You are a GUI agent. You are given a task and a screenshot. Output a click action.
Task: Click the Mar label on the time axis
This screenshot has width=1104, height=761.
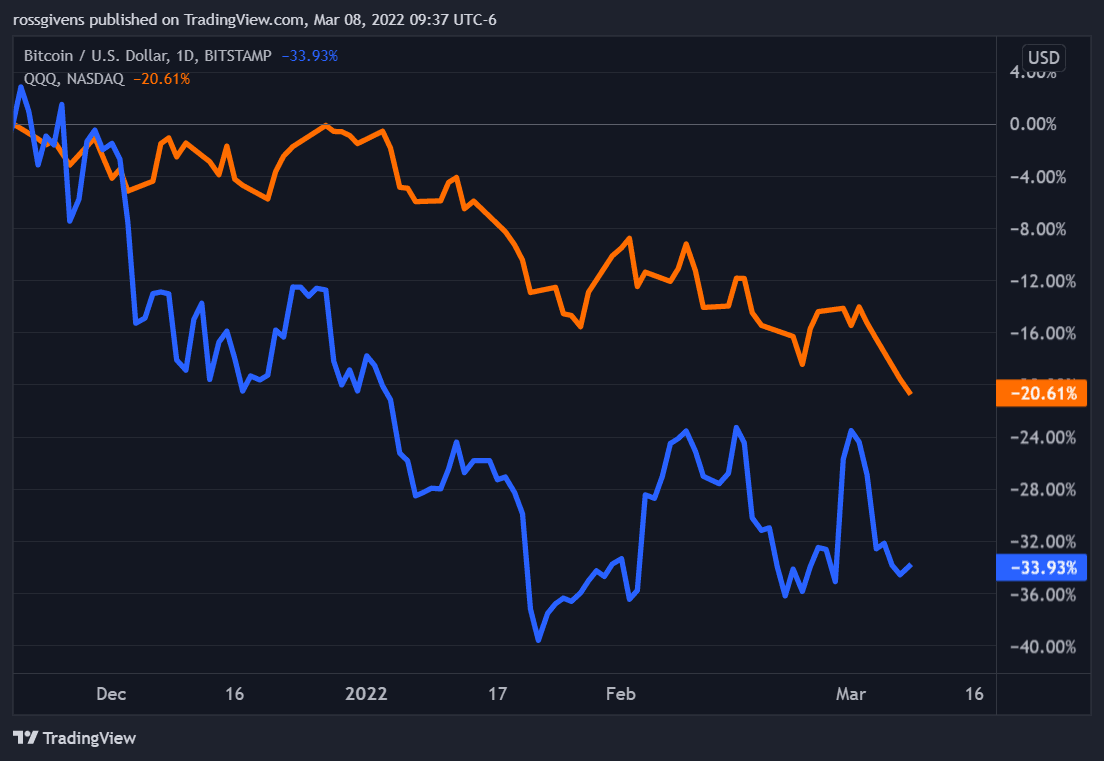click(851, 694)
